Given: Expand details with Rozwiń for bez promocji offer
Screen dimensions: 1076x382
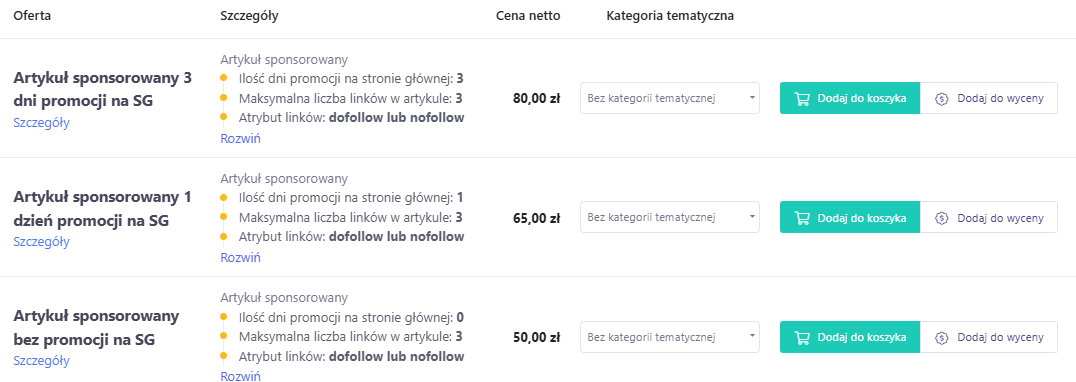Looking at the screenshot, I should [x=240, y=376].
